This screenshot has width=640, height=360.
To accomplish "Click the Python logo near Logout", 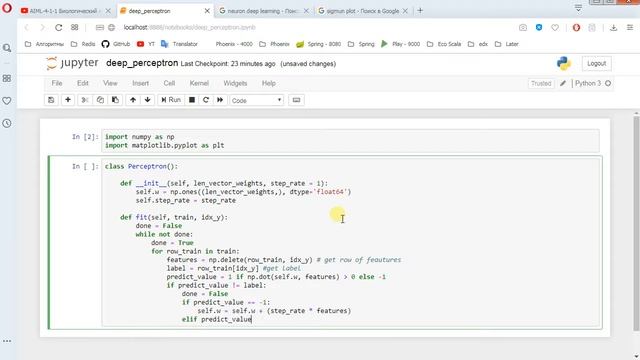I will tap(564, 63).
